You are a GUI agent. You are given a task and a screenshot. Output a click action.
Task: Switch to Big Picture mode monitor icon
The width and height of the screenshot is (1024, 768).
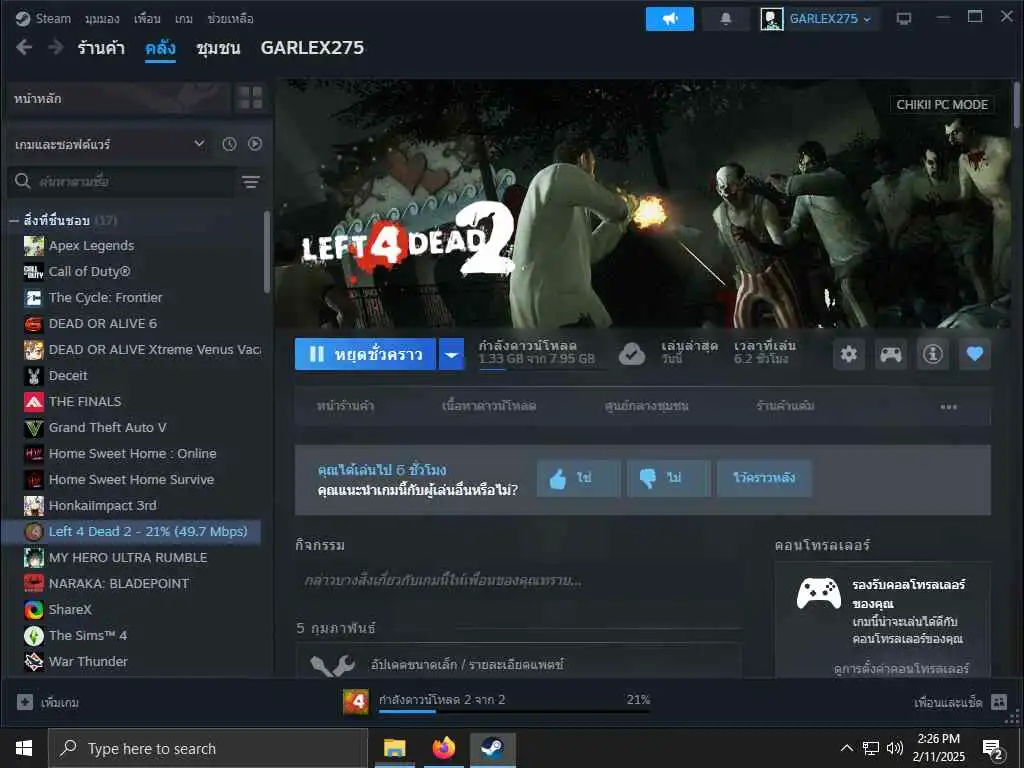904,19
